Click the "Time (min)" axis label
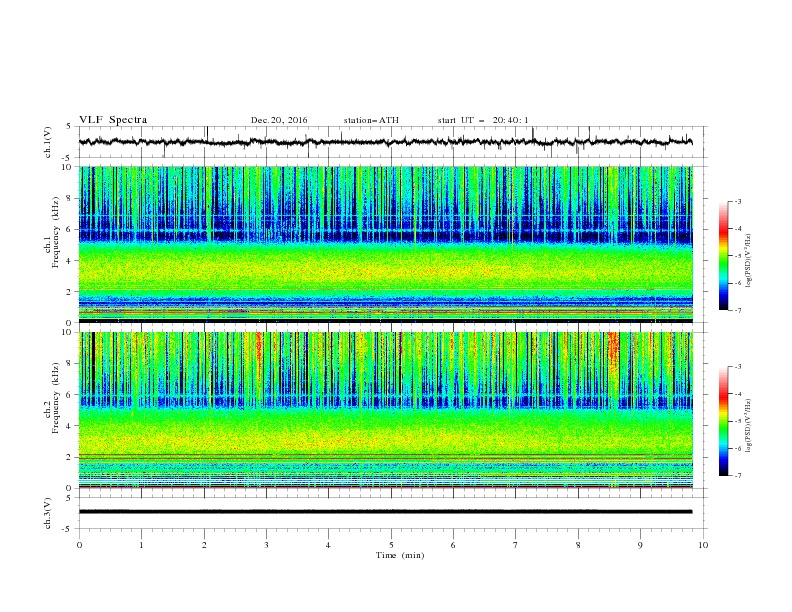Screen dimensions: 792x612 [400, 555]
